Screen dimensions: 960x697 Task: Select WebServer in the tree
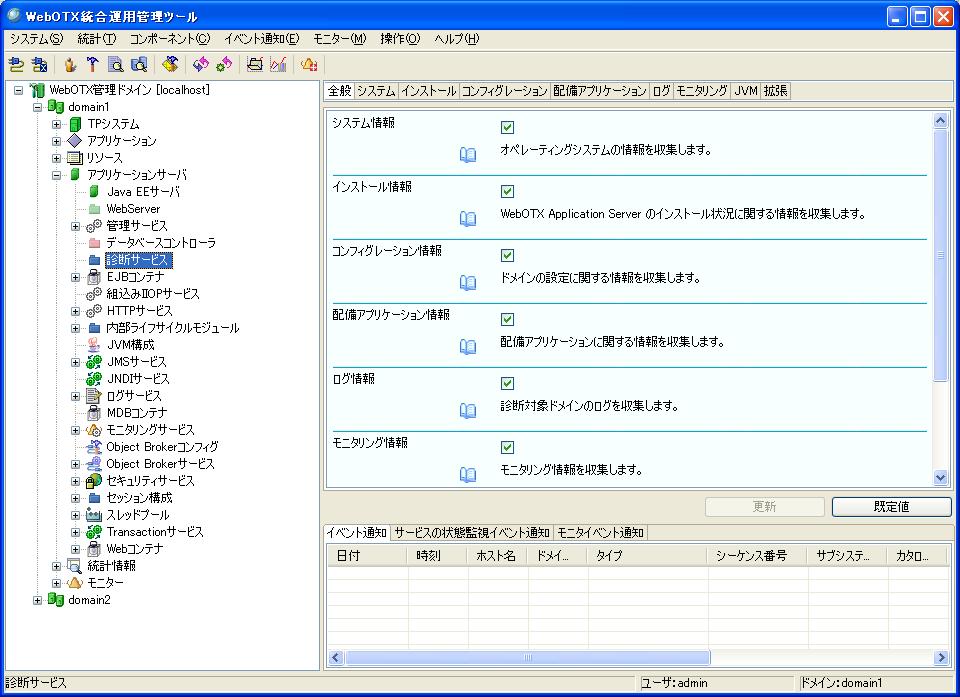(133, 209)
